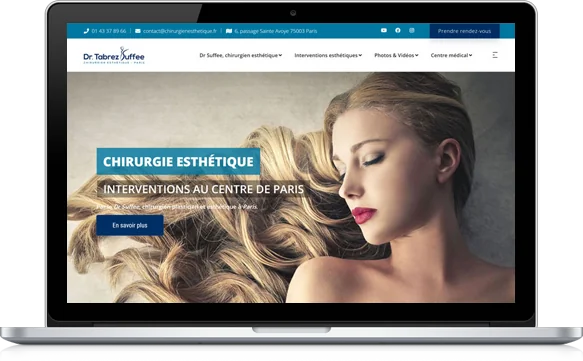
Task: Open the Facebook social icon
Action: click(398, 30)
